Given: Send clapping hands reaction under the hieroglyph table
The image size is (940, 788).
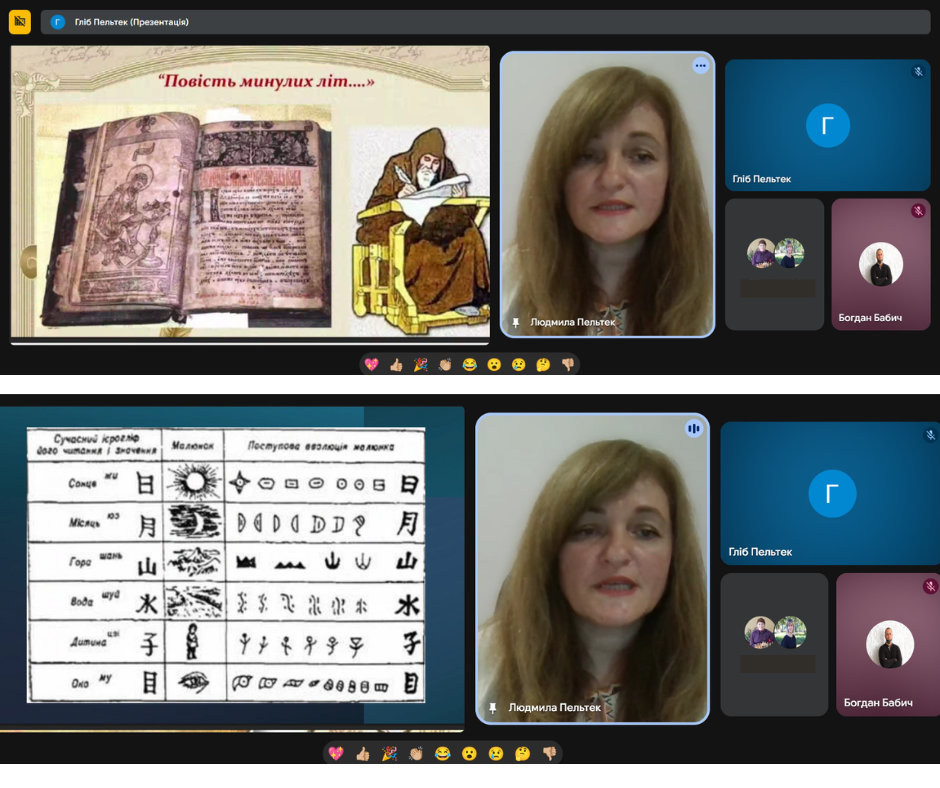Looking at the screenshot, I should 416,753.
